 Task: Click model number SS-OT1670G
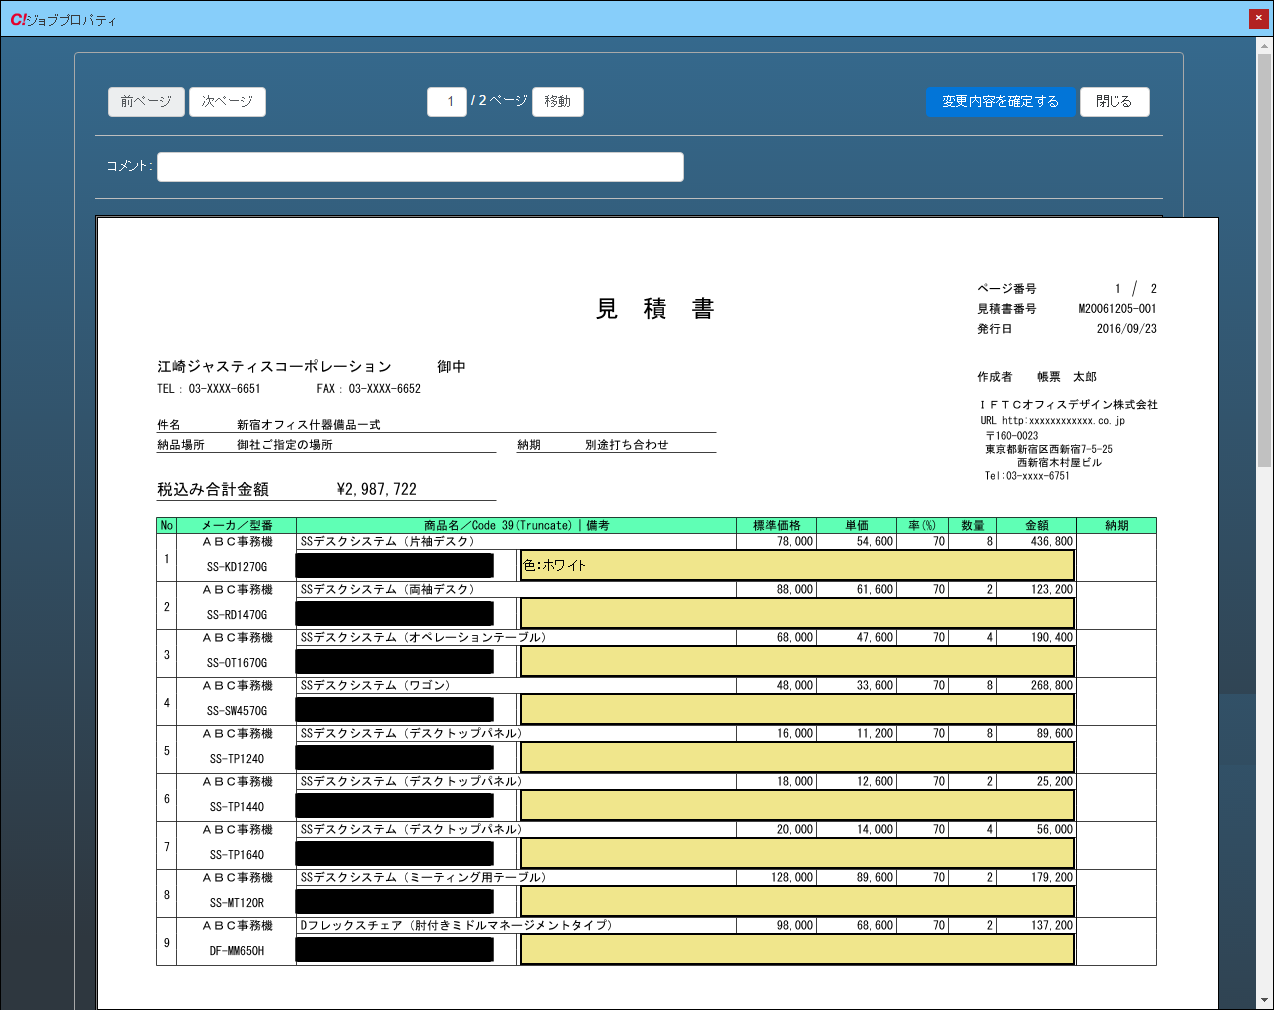(x=237, y=663)
